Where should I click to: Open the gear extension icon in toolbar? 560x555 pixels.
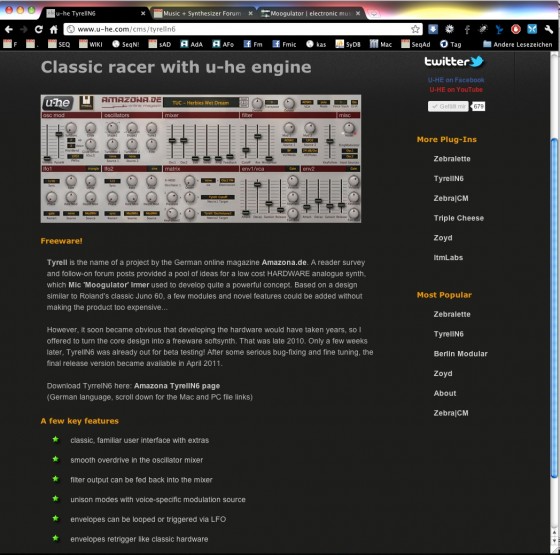point(449,29)
